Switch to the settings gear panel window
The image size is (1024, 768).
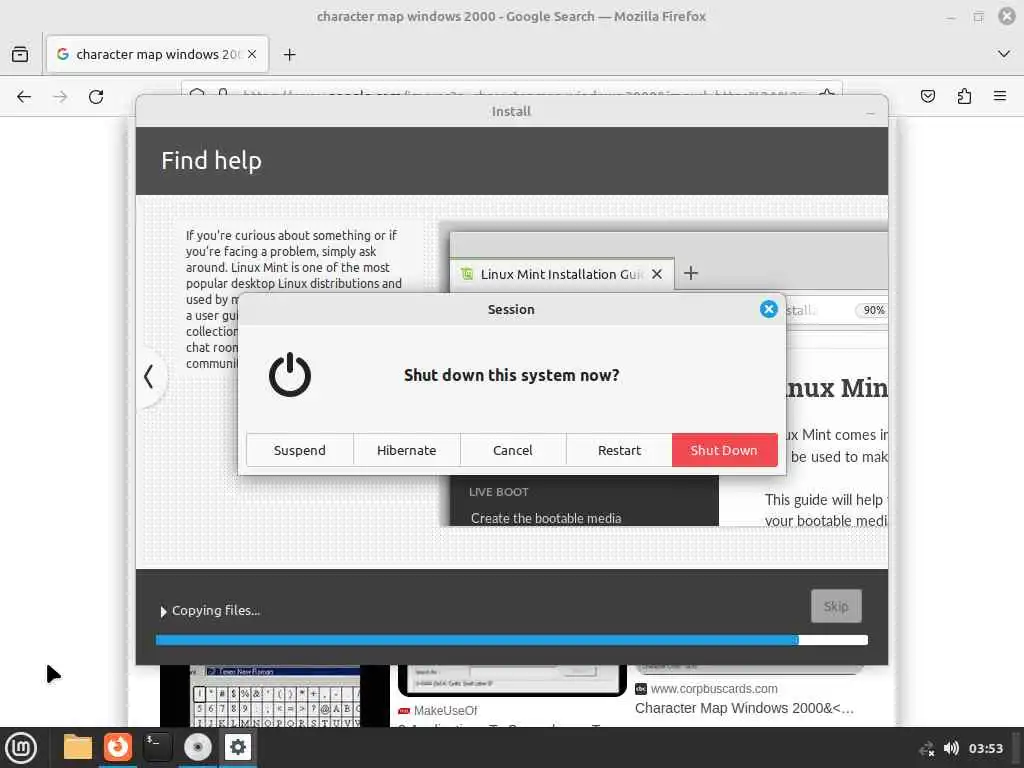(x=238, y=747)
